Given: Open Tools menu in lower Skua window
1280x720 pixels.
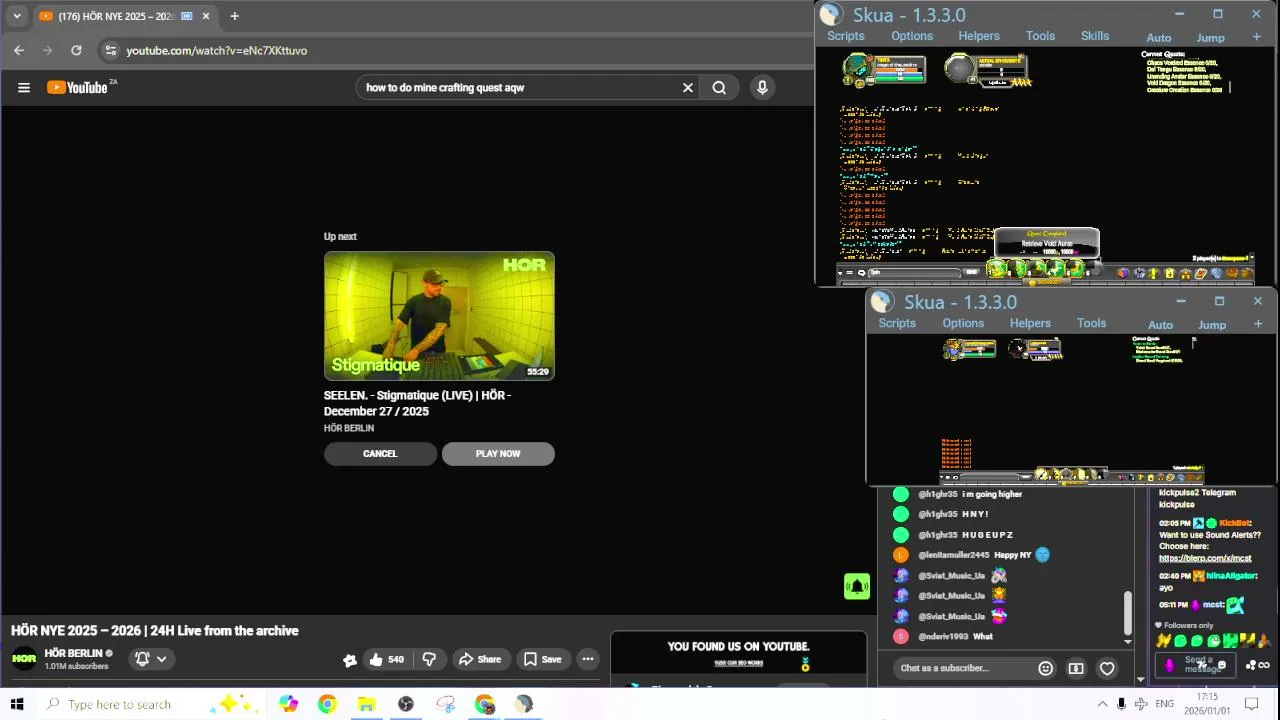Looking at the screenshot, I should (1091, 323).
